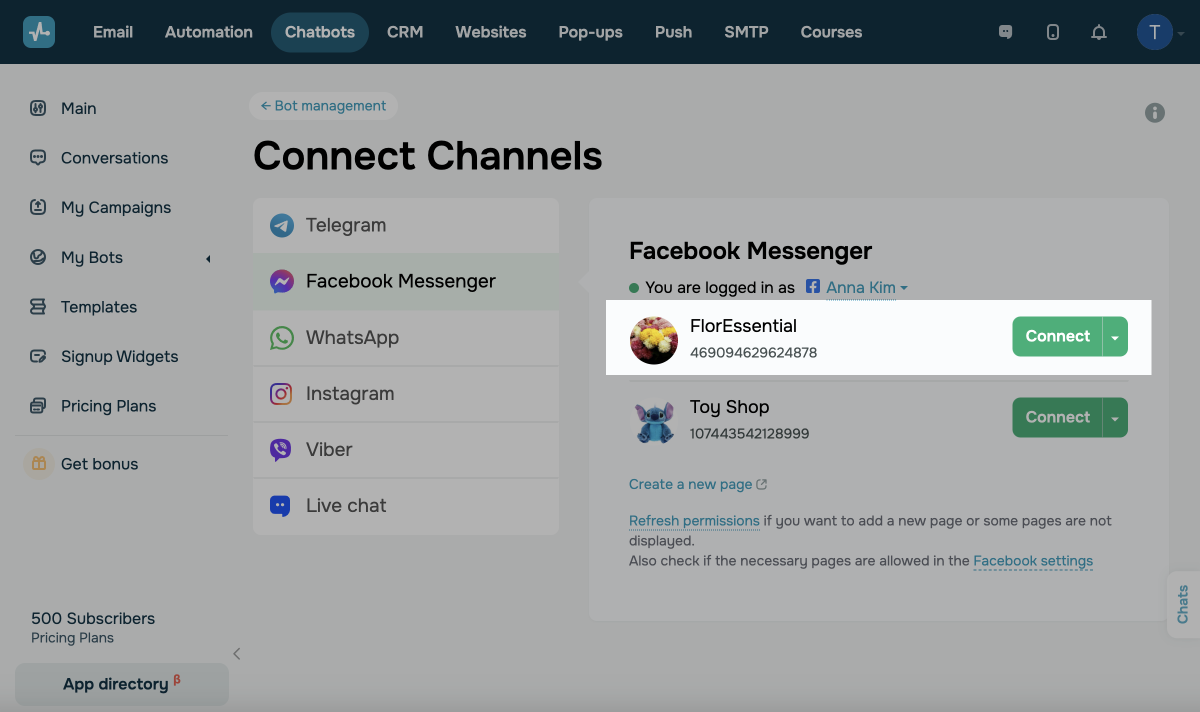The image size is (1200, 712).
Task: Open the Automation menu
Action: coord(209,32)
